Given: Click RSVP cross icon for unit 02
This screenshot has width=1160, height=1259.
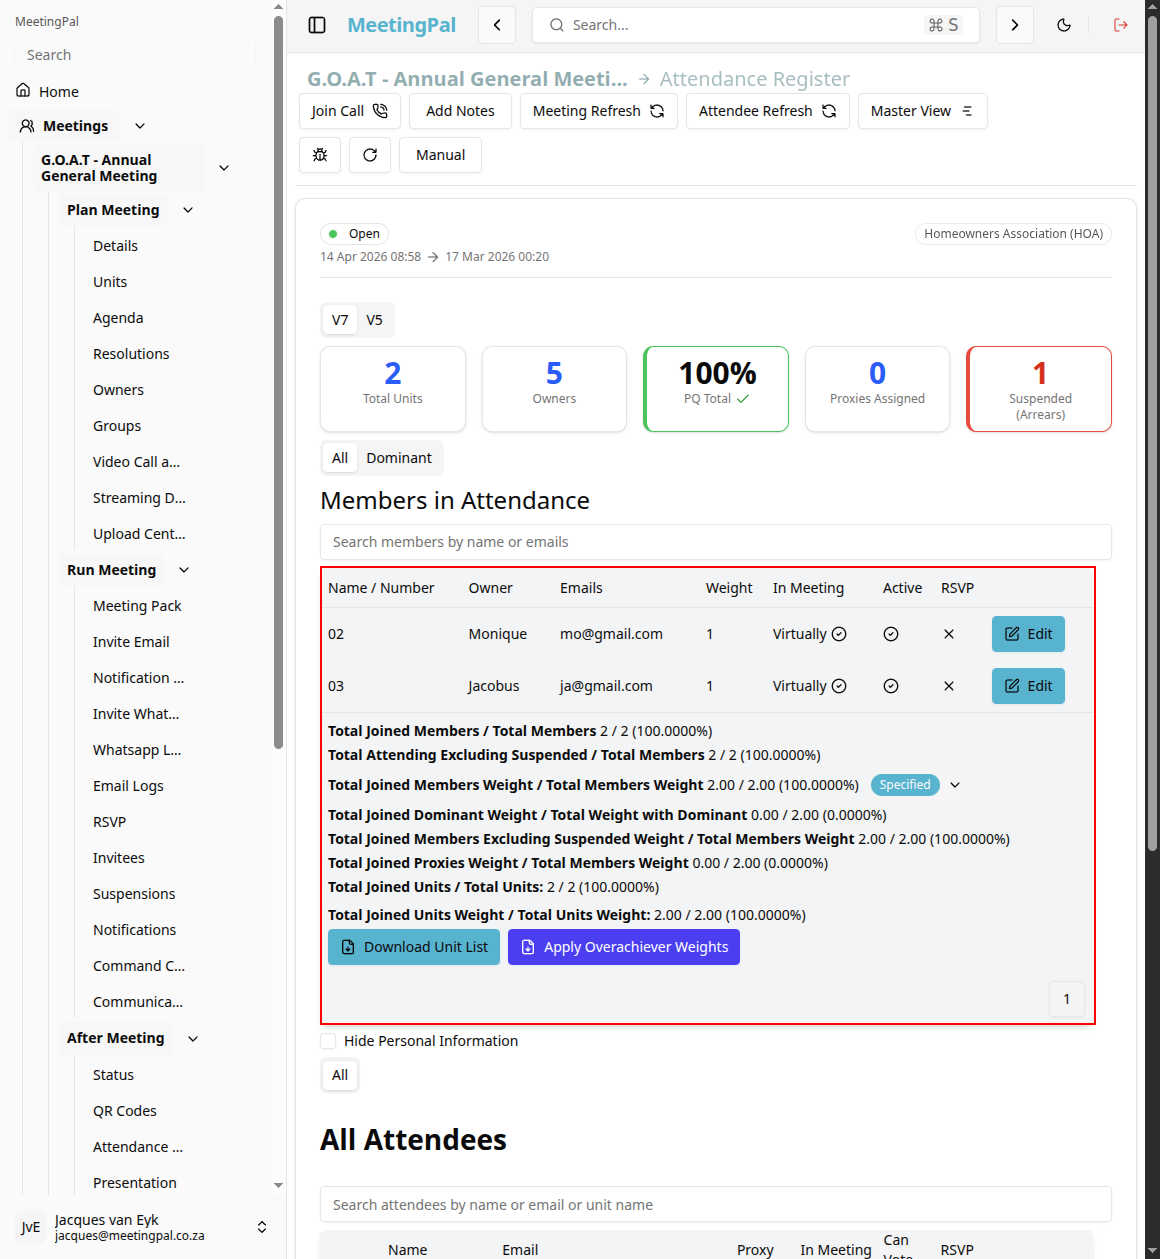Looking at the screenshot, I should [949, 634].
